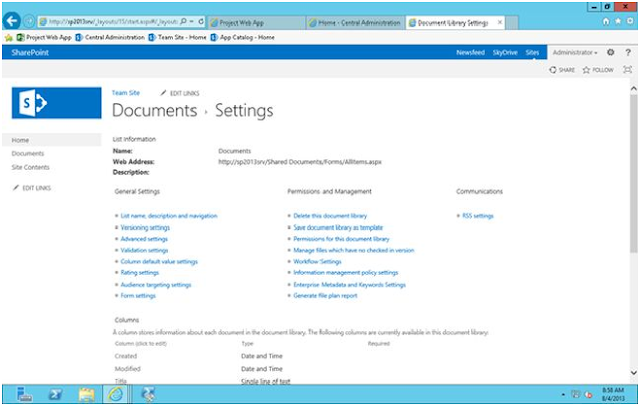Open Manage files with no checked in version
Image resolution: width=640 pixels, height=407 pixels.
[x=353, y=250]
